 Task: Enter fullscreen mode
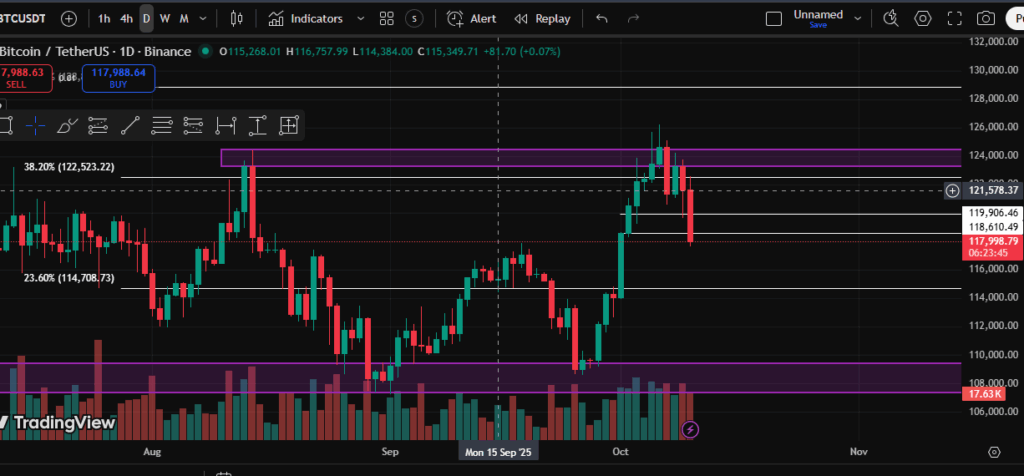pos(954,18)
